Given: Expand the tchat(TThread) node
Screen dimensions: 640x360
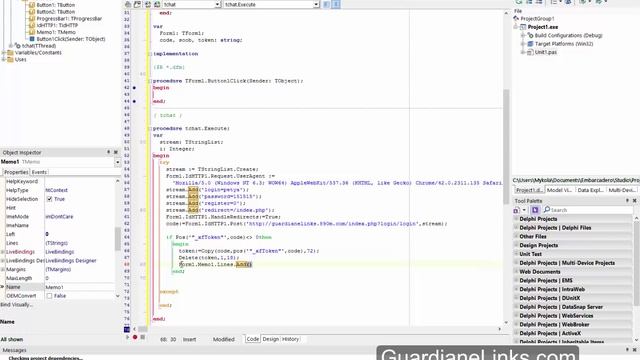Looking at the screenshot, I should [x=11, y=46].
